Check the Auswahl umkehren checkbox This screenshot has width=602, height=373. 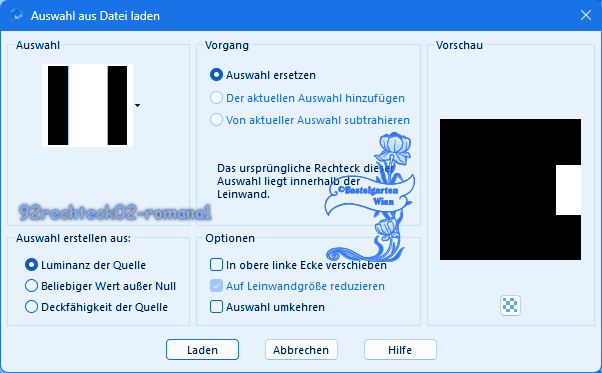(x=216, y=307)
